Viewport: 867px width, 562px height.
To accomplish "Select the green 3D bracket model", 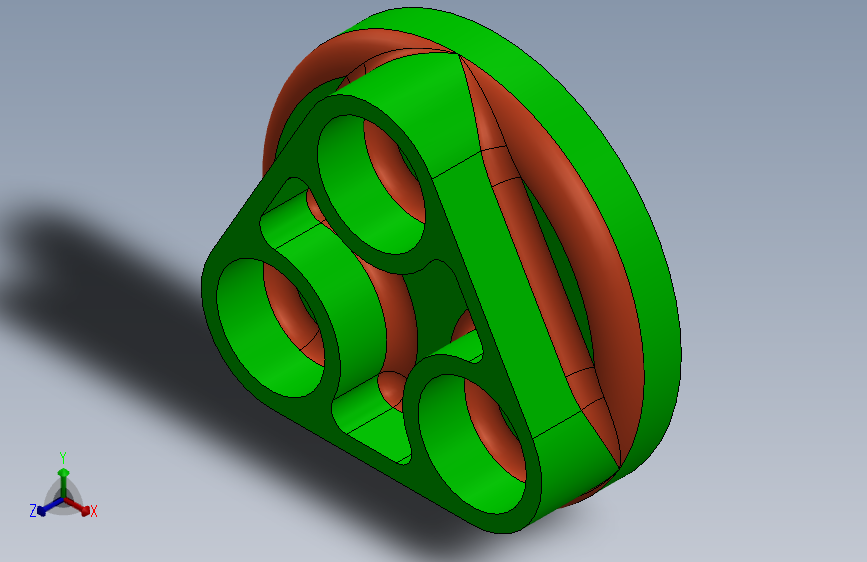I will (441, 270).
